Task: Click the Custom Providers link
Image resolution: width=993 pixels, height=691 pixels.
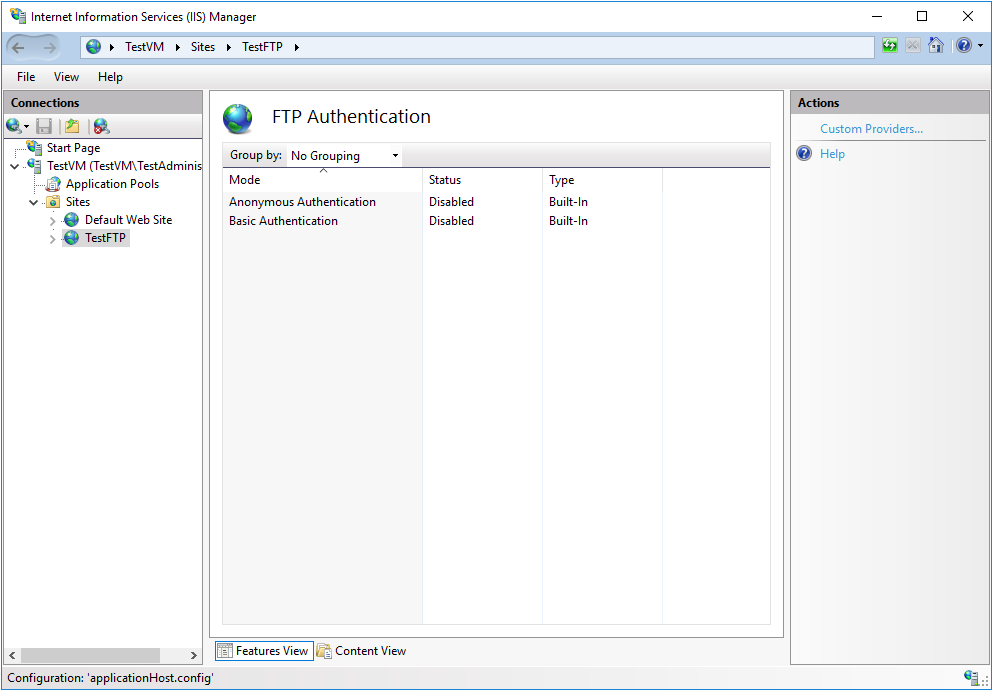Action: point(871,129)
